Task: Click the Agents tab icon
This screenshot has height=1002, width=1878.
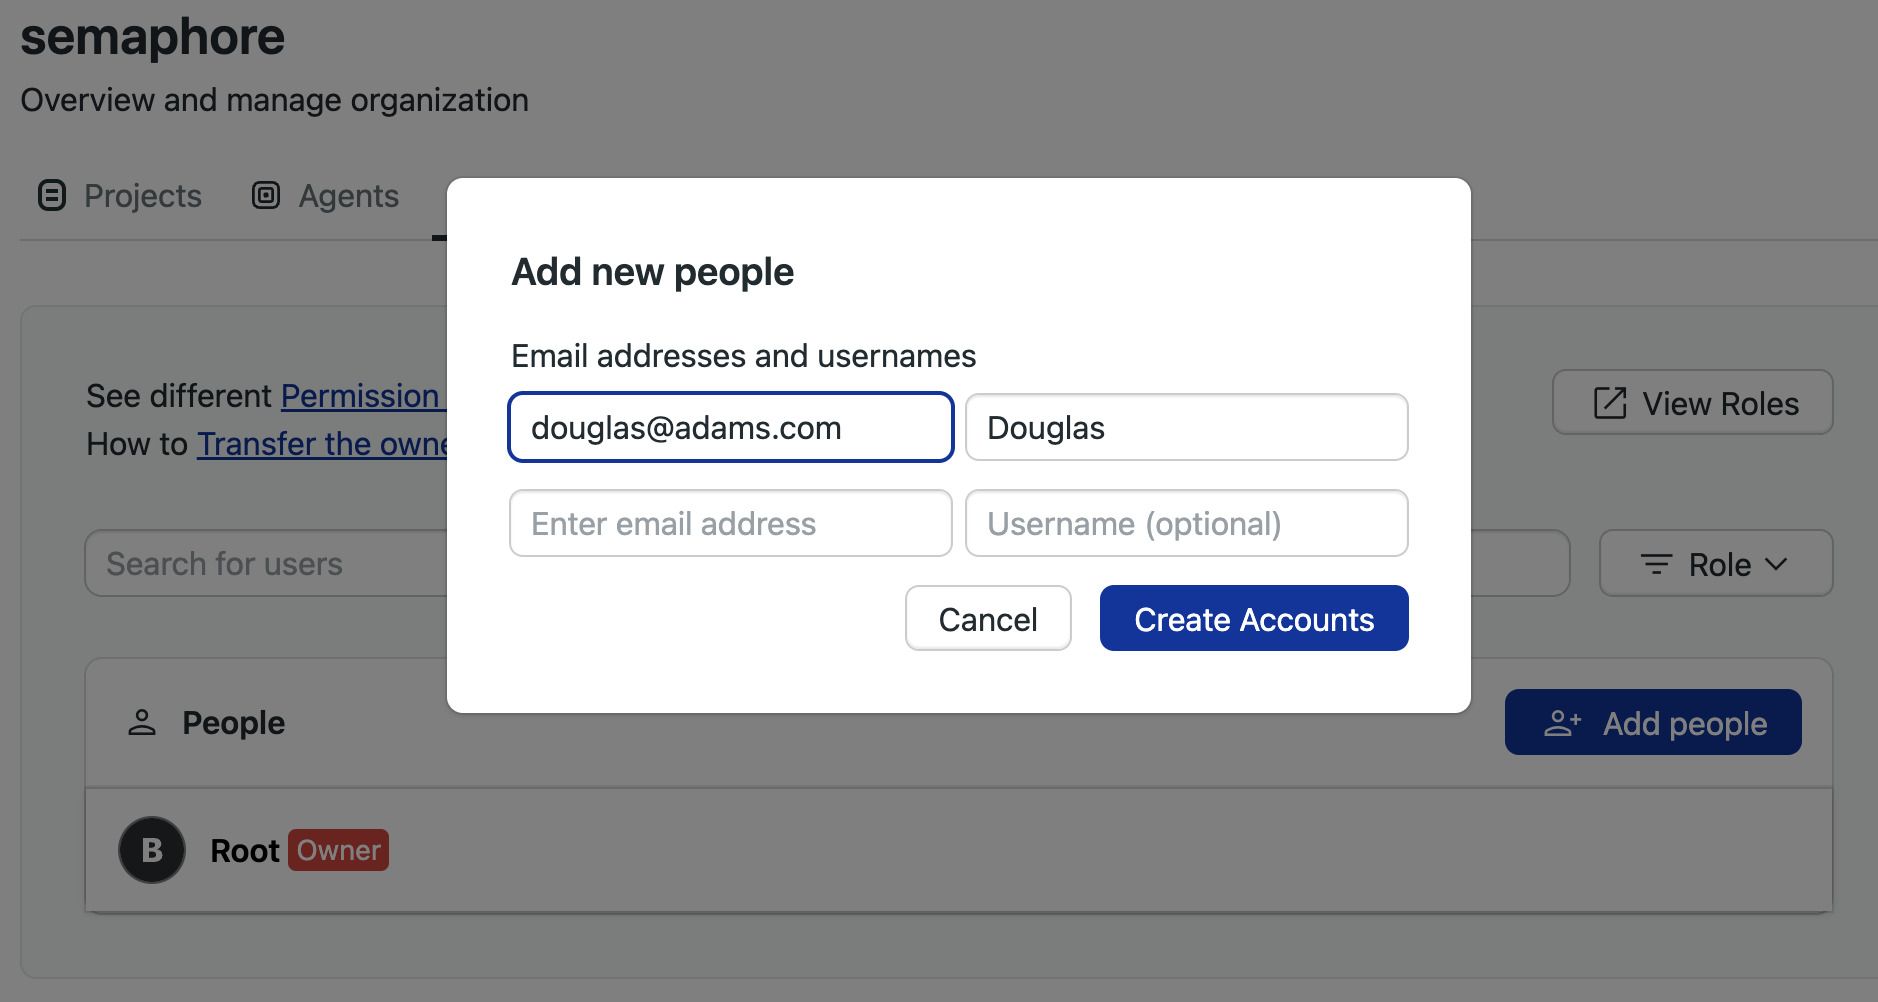Action: 266,195
